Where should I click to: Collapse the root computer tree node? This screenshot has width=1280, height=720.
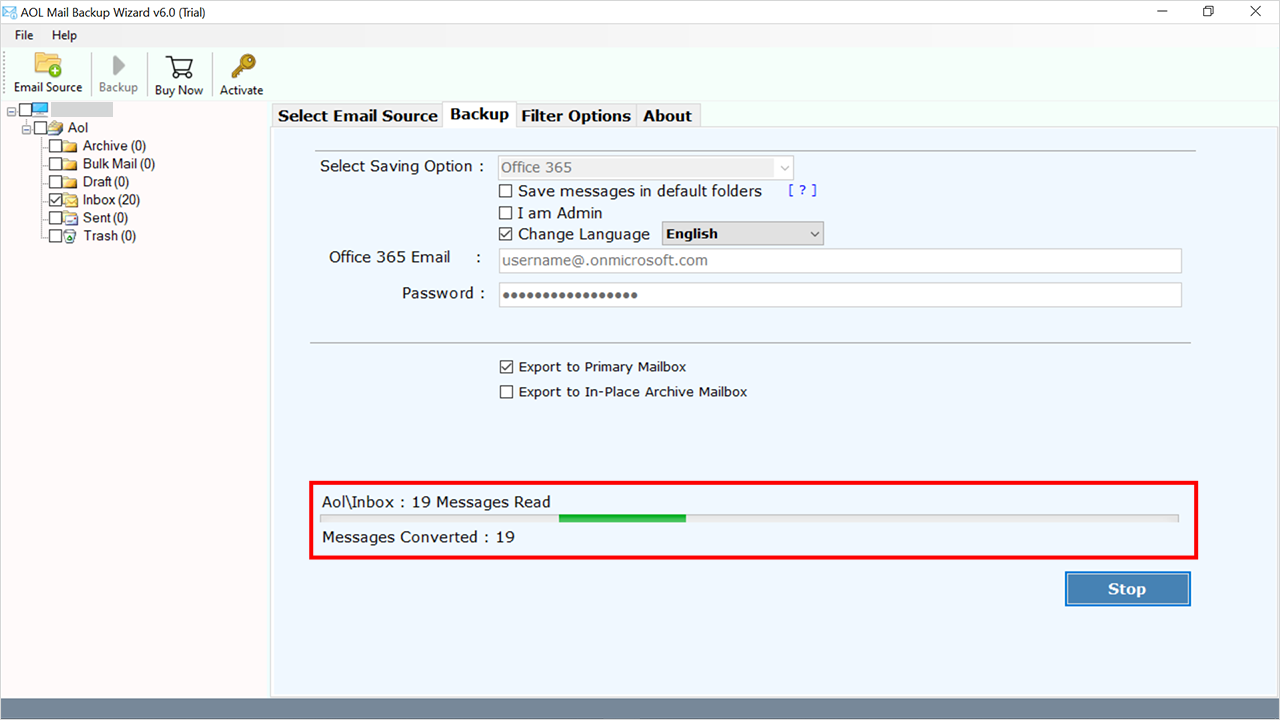[11, 110]
